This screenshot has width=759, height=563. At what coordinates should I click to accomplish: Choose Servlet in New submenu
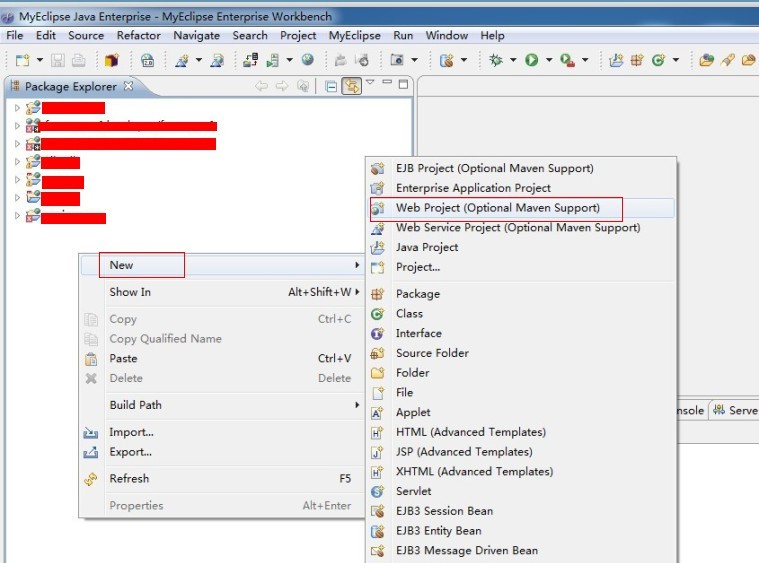click(x=521, y=491)
